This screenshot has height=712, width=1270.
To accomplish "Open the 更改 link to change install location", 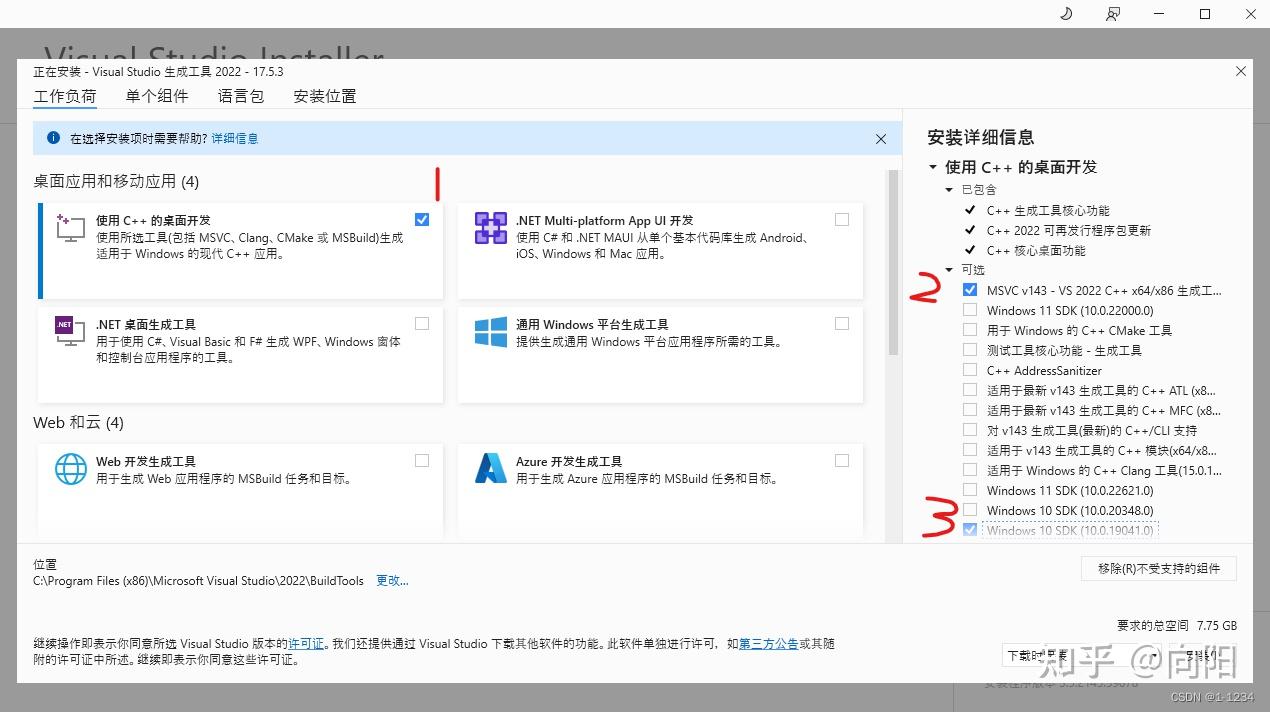I will (x=392, y=581).
